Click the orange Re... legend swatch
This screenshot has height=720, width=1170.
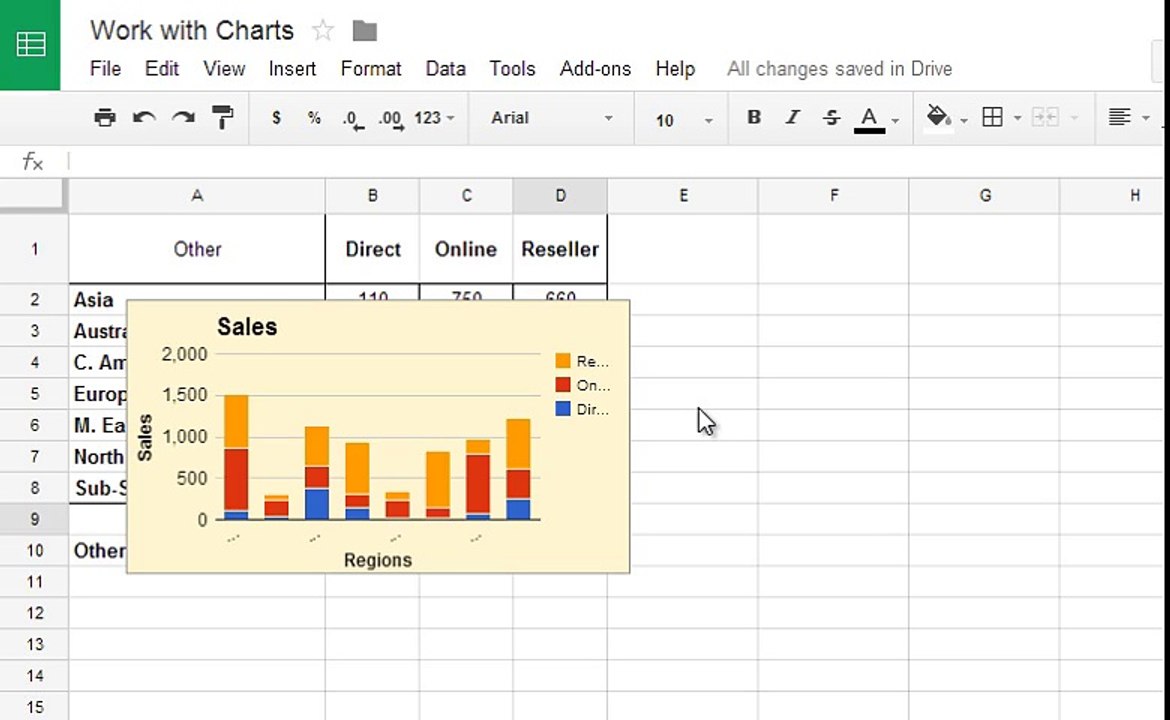pyautogui.click(x=563, y=361)
